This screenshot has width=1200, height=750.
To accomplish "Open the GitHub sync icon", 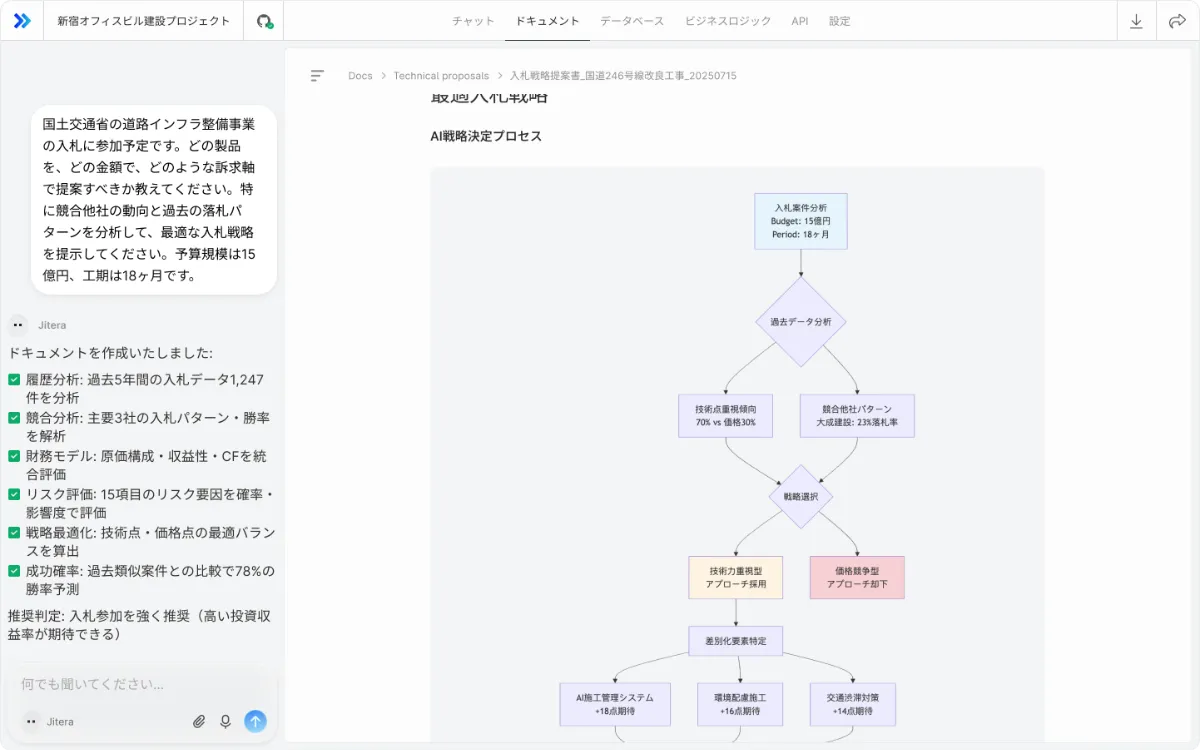I will [x=264, y=21].
